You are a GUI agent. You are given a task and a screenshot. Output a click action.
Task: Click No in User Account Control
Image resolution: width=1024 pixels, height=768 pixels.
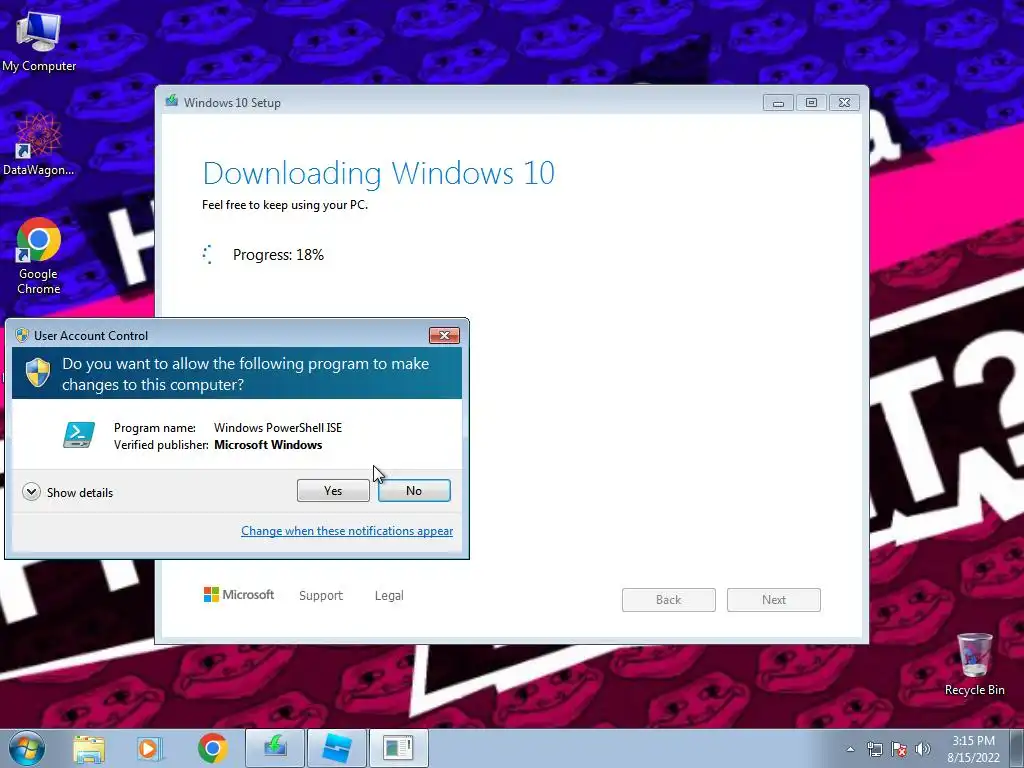click(414, 490)
